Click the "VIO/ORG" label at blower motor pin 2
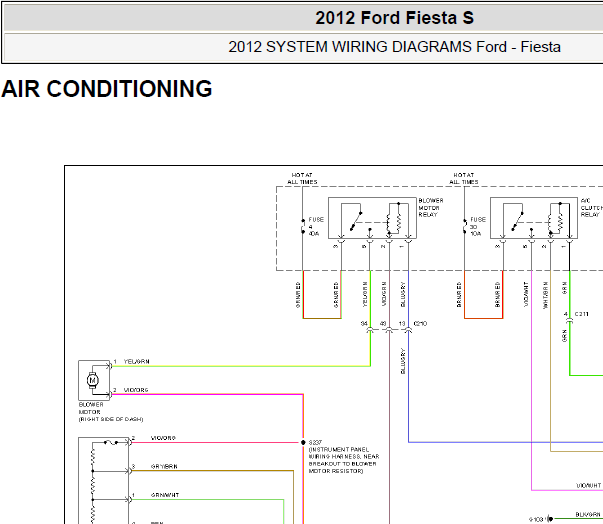 tap(136, 390)
